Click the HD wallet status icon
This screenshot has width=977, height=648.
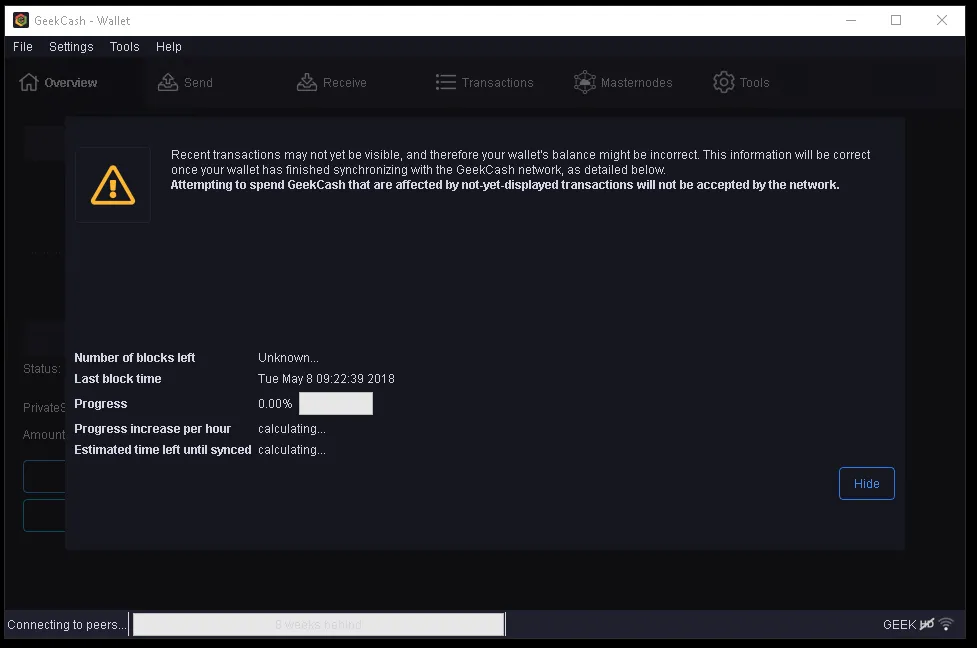[927, 624]
